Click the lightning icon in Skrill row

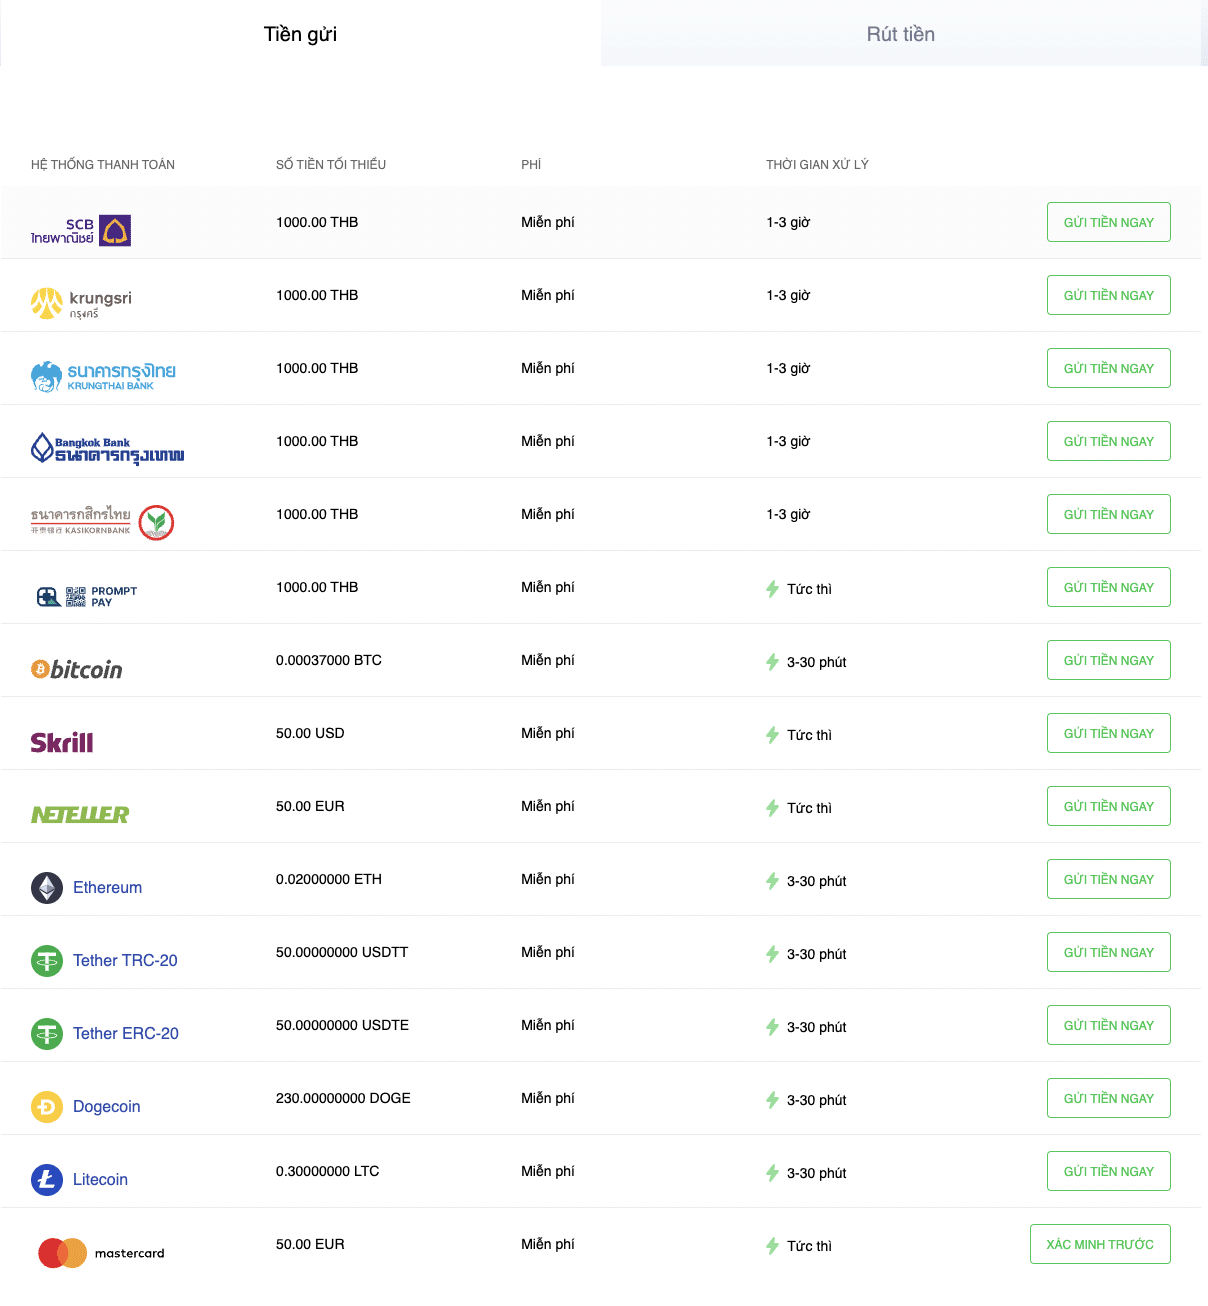(x=772, y=735)
